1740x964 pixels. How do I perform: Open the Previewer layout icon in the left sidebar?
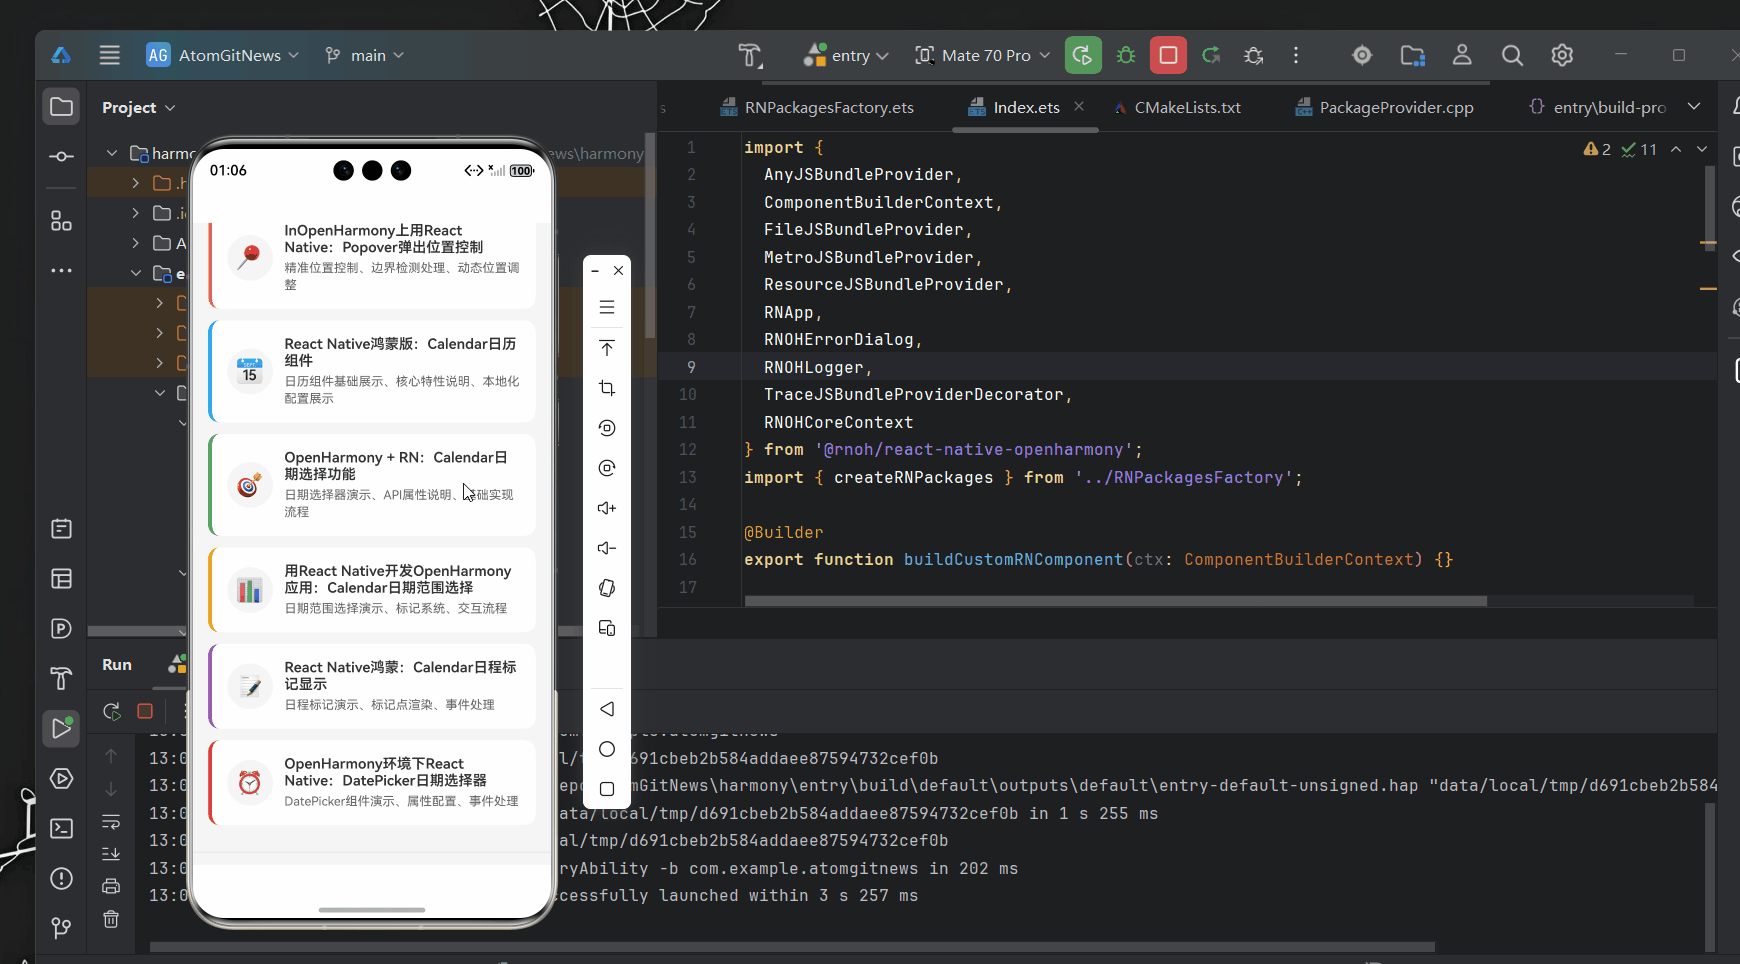(x=61, y=578)
